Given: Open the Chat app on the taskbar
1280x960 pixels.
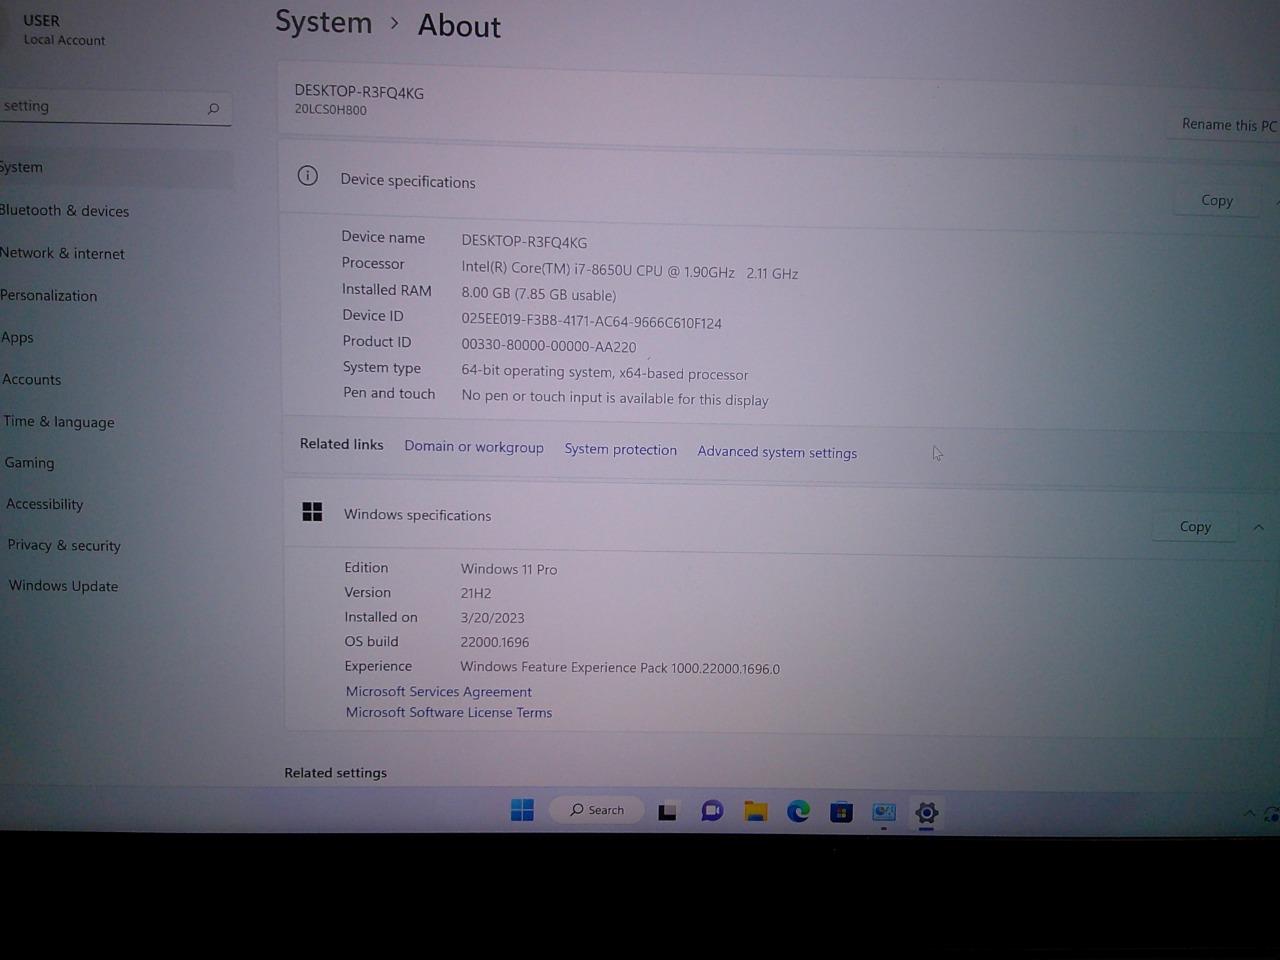Looking at the screenshot, I should click(x=712, y=811).
